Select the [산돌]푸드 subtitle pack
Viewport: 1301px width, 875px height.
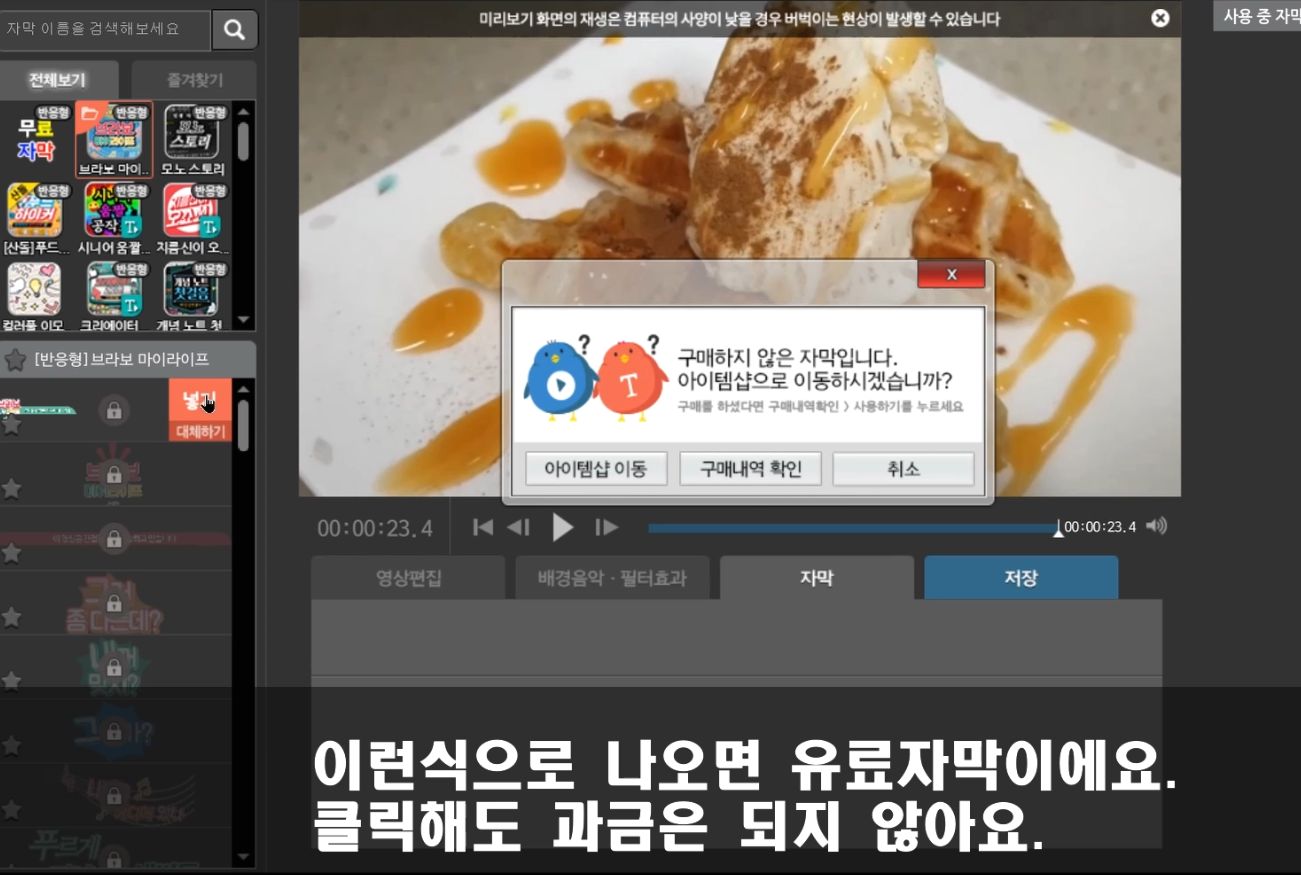(x=35, y=218)
